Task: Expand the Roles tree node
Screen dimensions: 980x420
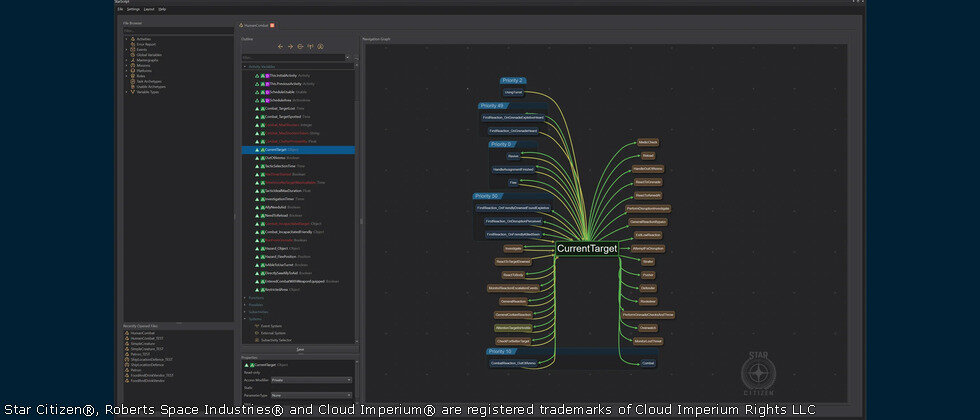Action: pos(126,76)
